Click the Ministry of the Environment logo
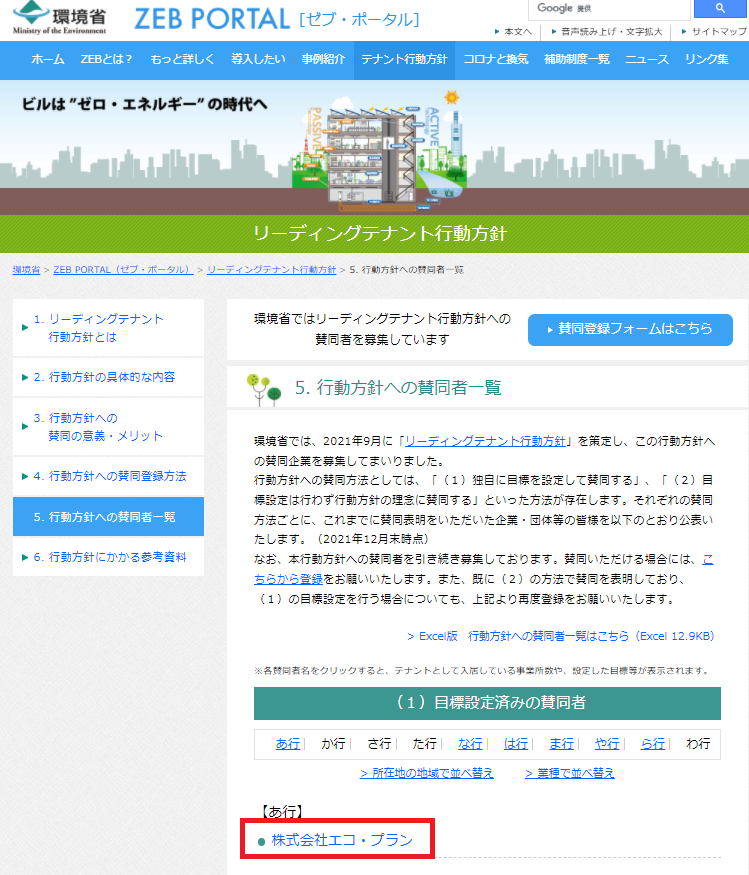This screenshot has width=749, height=875. point(60,19)
